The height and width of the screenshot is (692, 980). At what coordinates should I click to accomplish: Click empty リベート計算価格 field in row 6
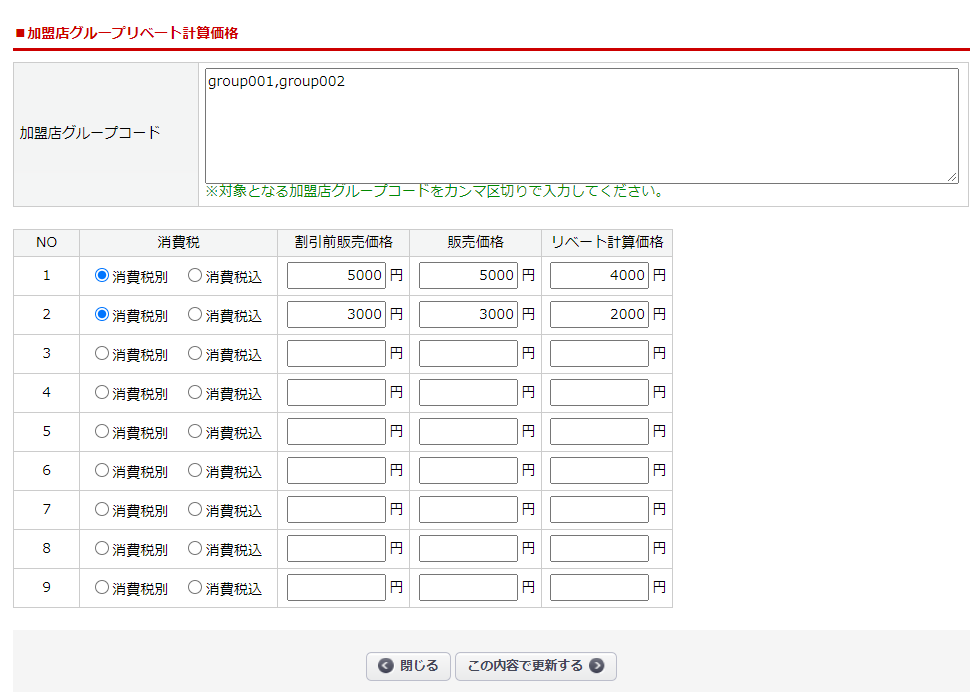(599, 470)
